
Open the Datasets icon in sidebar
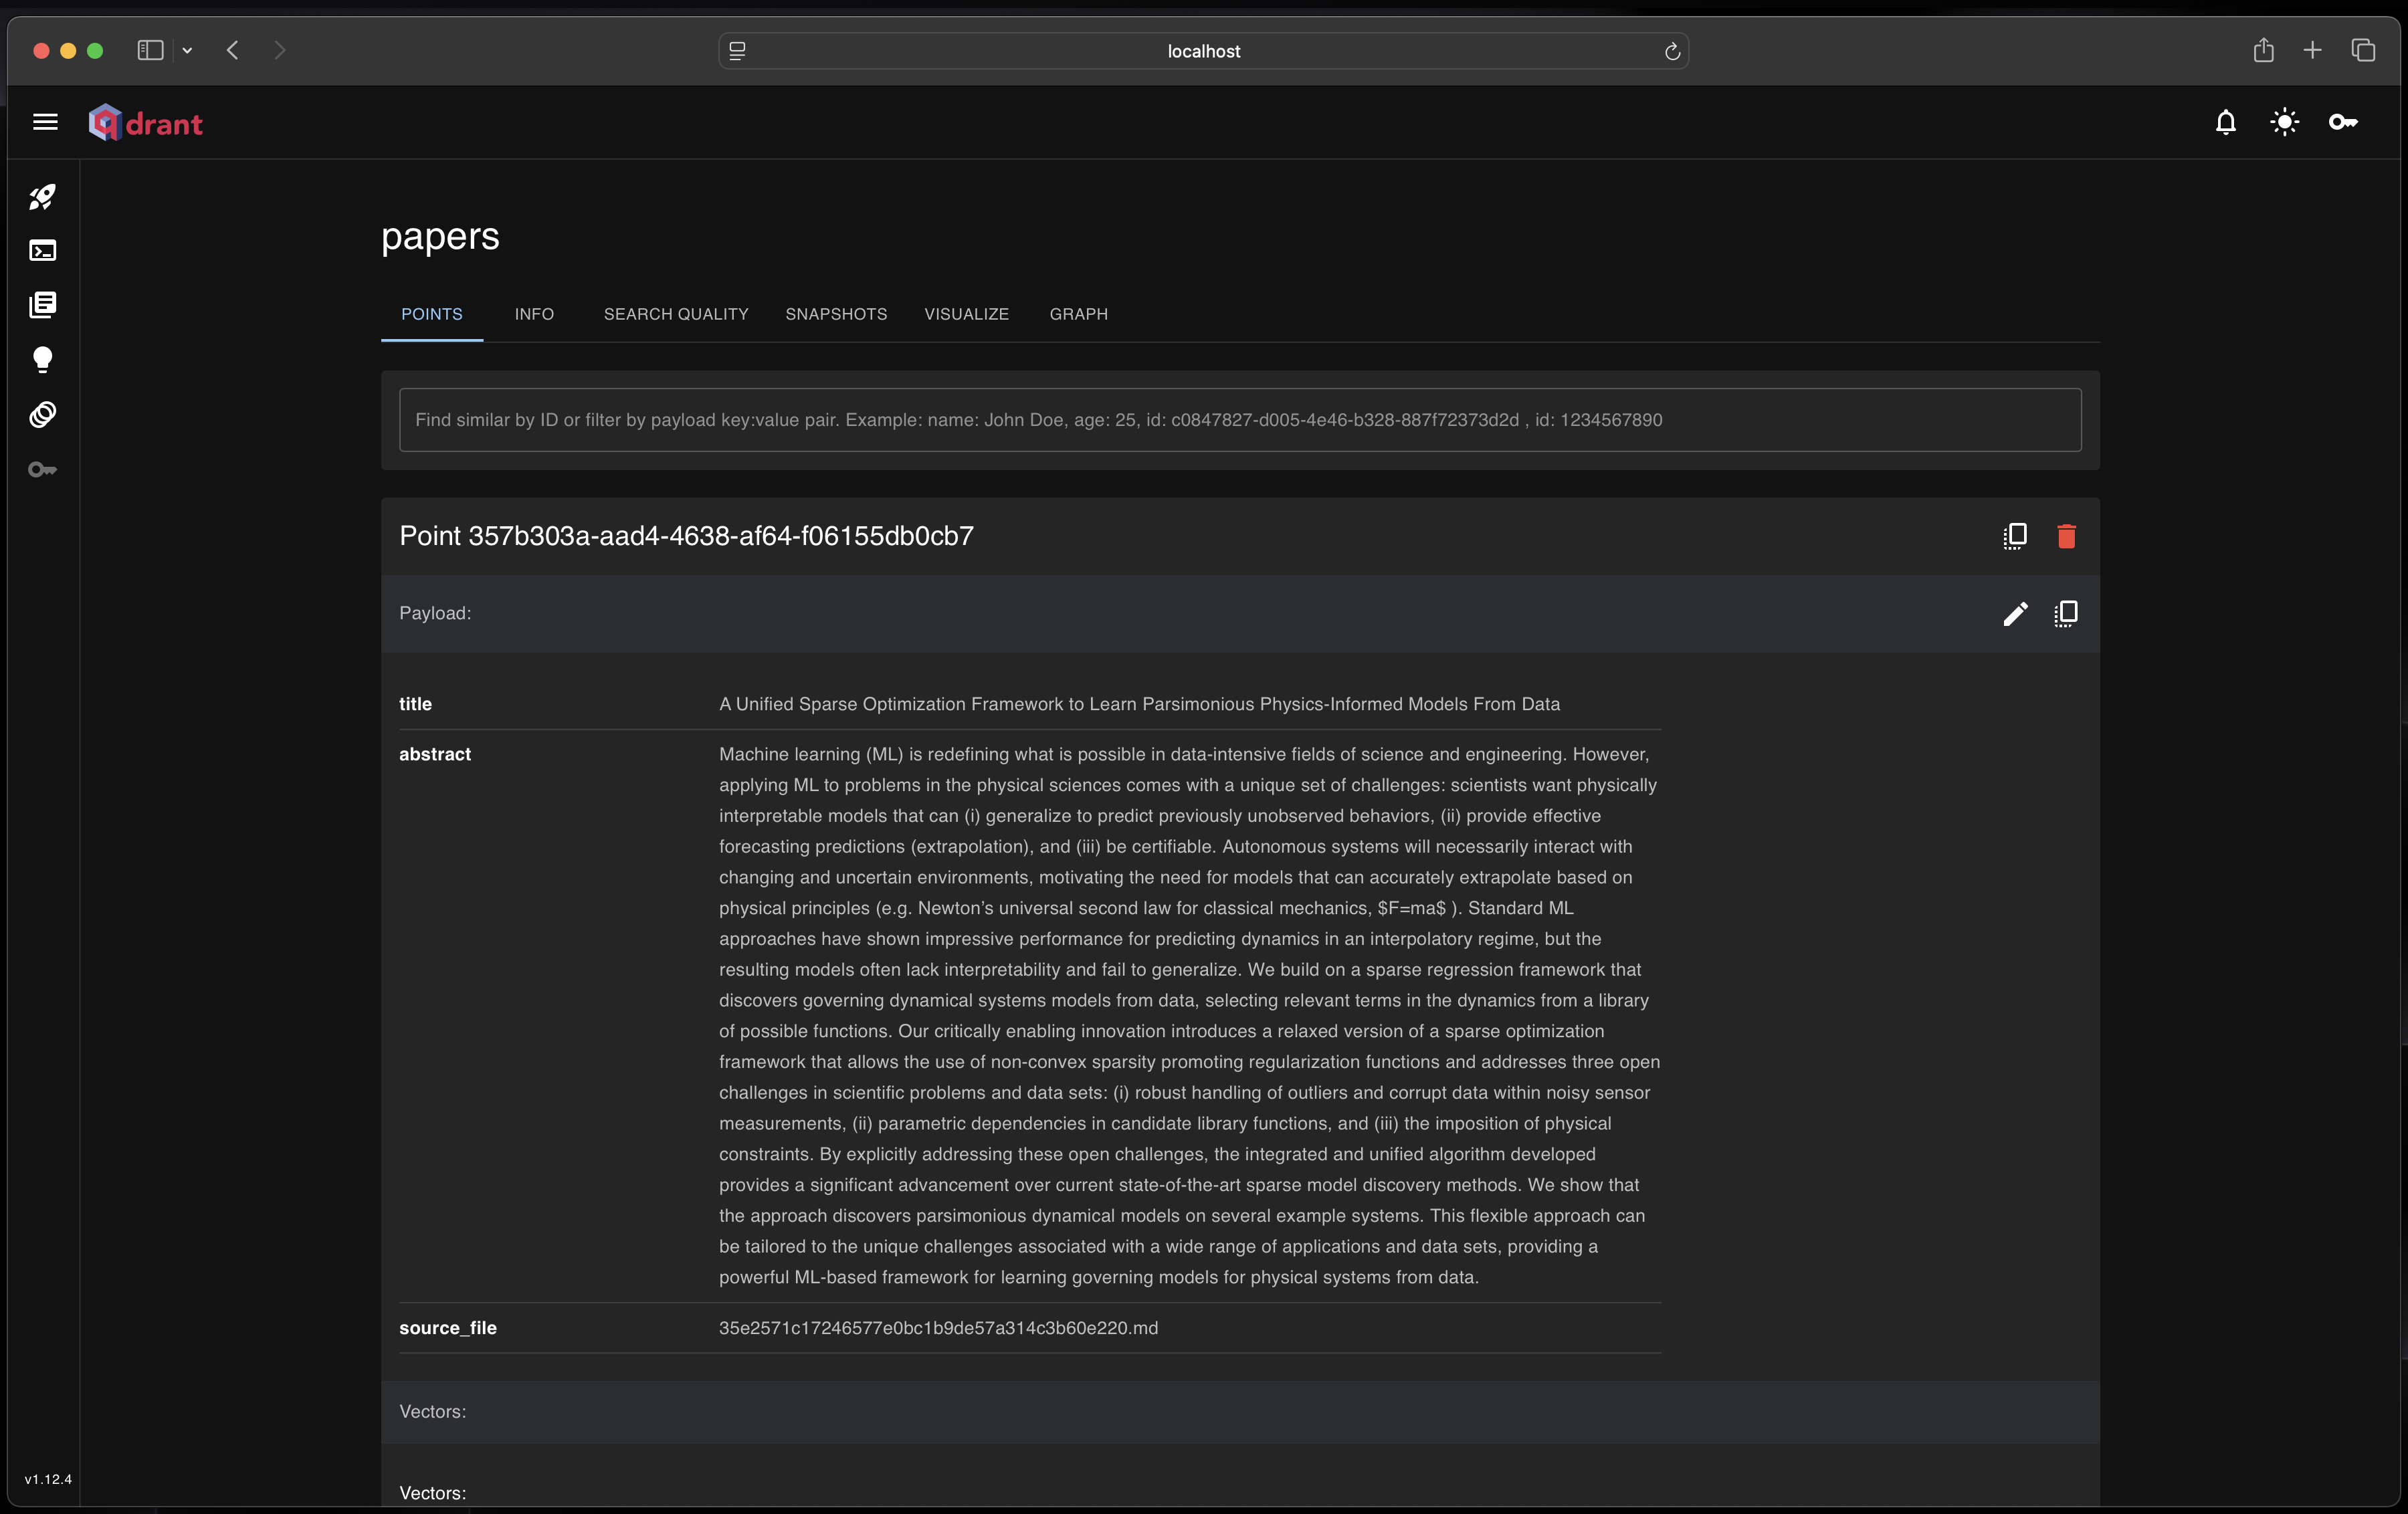point(42,414)
